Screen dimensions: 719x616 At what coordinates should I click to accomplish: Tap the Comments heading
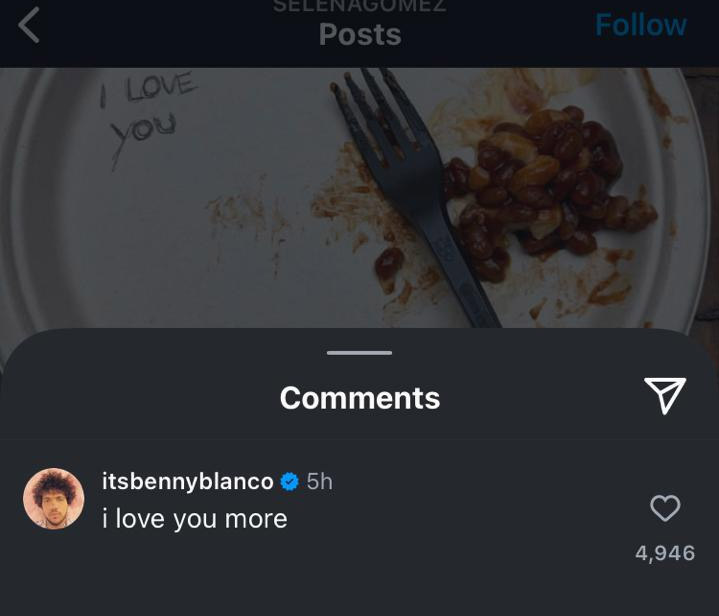(359, 398)
